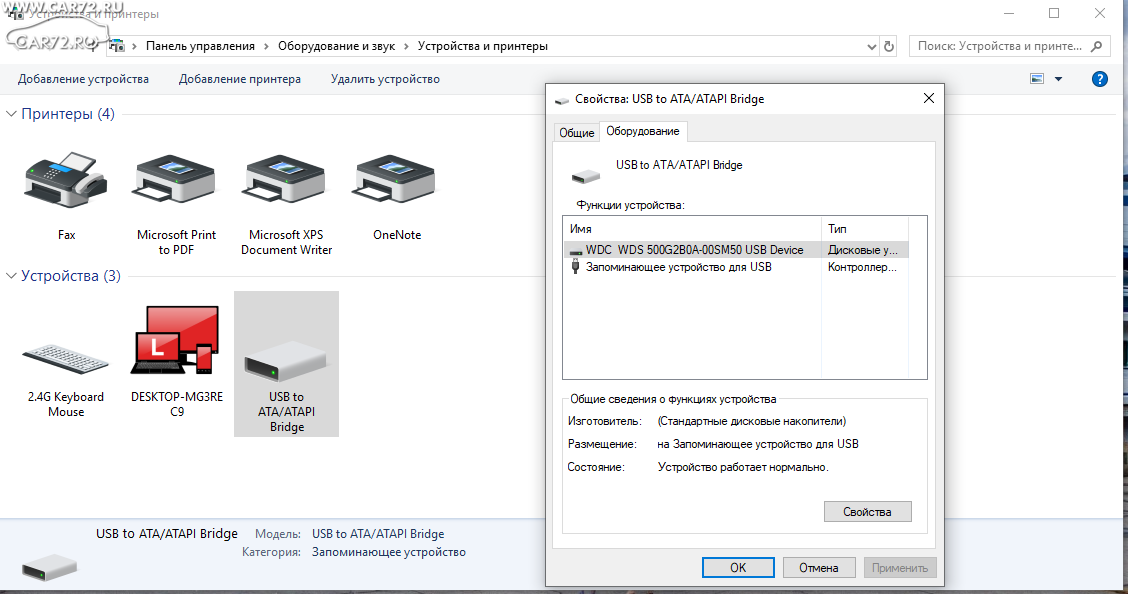Collapse the Устройства (3) group
The image size is (1128, 594).
tap(12, 275)
